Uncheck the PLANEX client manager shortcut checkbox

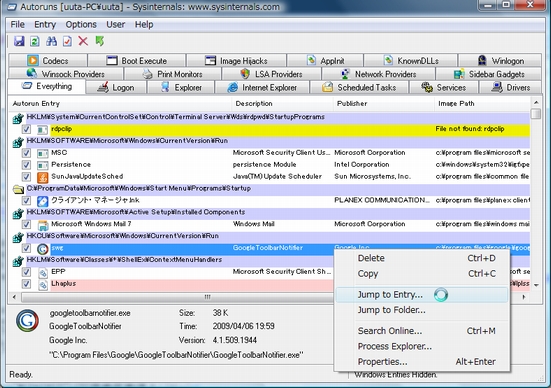click(x=26, y=201)
